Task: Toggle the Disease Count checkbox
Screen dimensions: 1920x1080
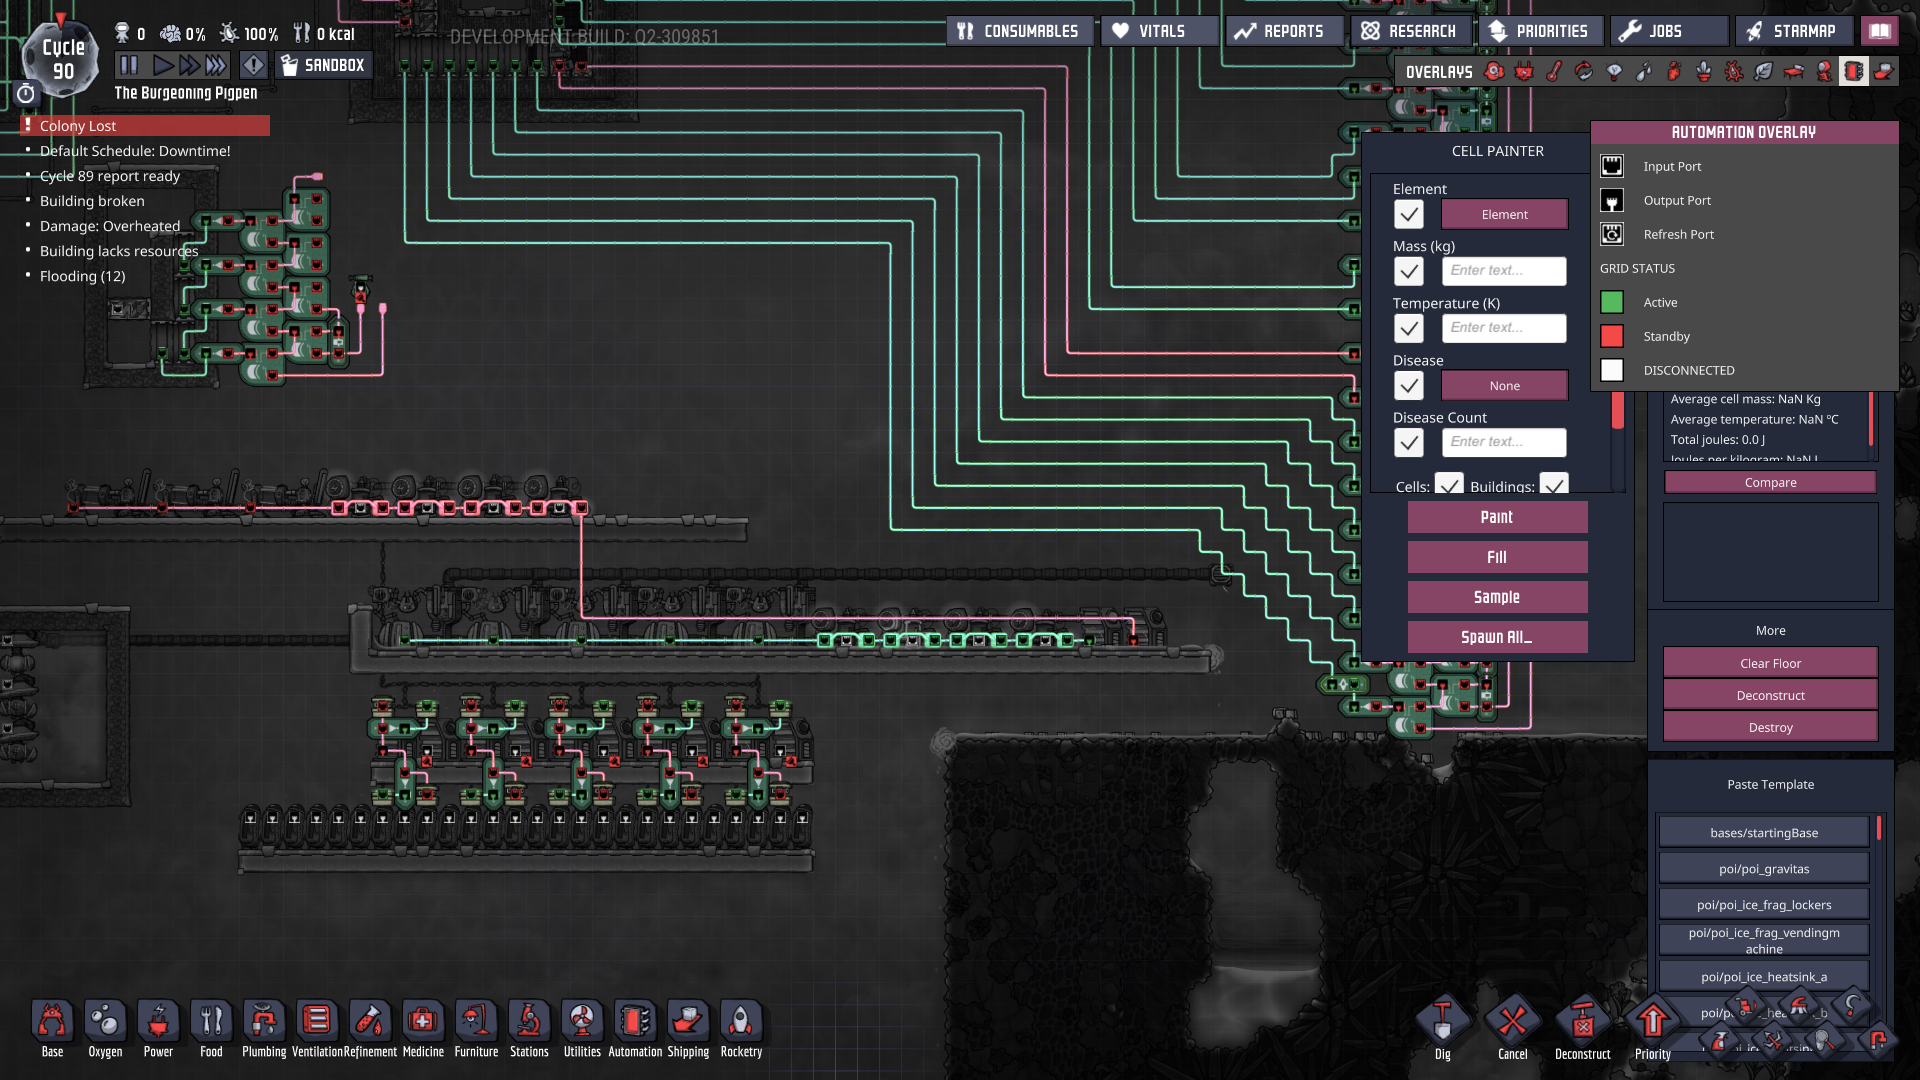Action: (1409, 442)
